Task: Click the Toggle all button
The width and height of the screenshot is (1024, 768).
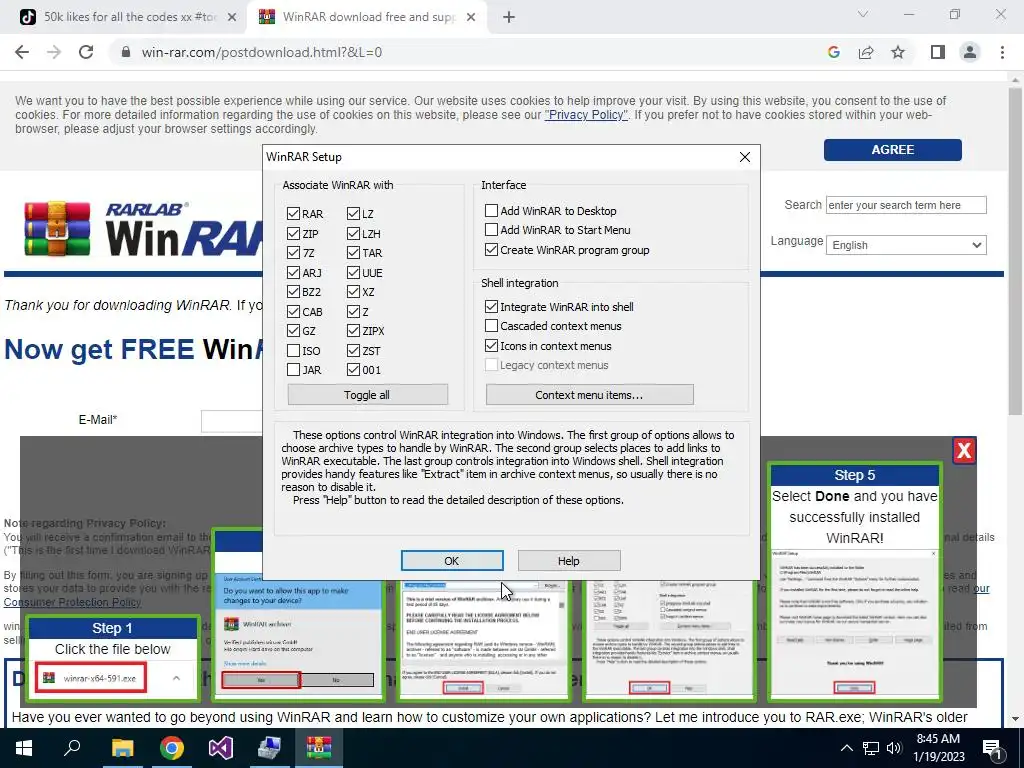Action: tap(368, 394)
